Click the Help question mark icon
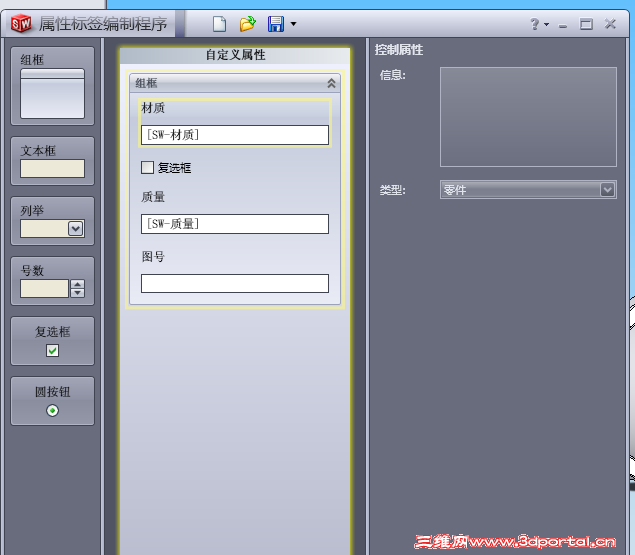This screenshot has height=555, width=635. [x=535, y=24]
